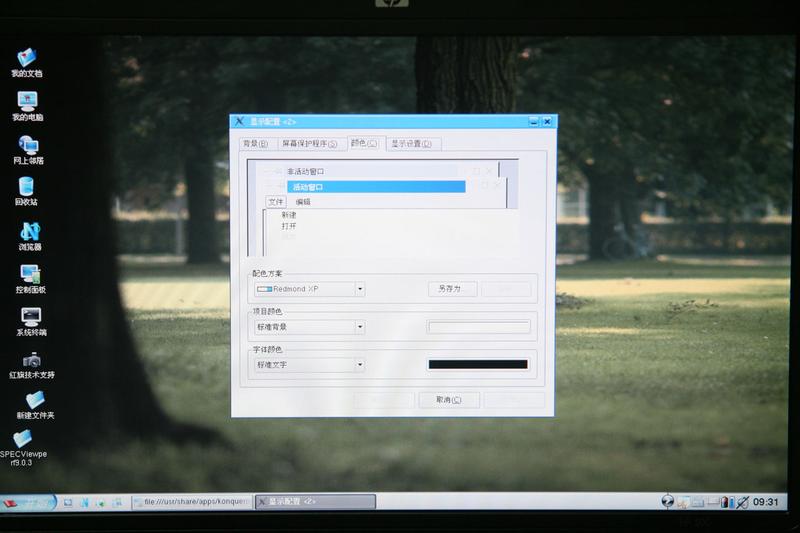The width and height of the screenshot is (800, 533).
Task: Click the X window-menu icon in the 显示配置 title bar
Action: pyautogui.click(x=239, y=121)
